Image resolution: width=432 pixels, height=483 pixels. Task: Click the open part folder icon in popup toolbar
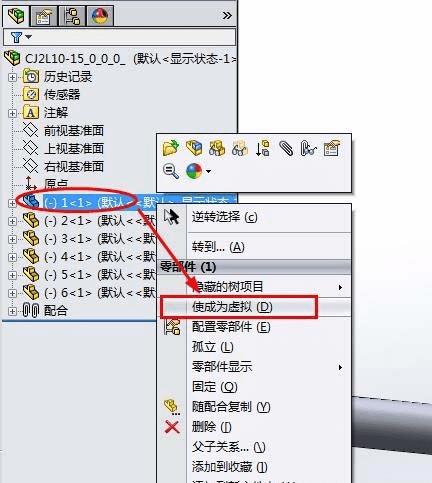171,148
